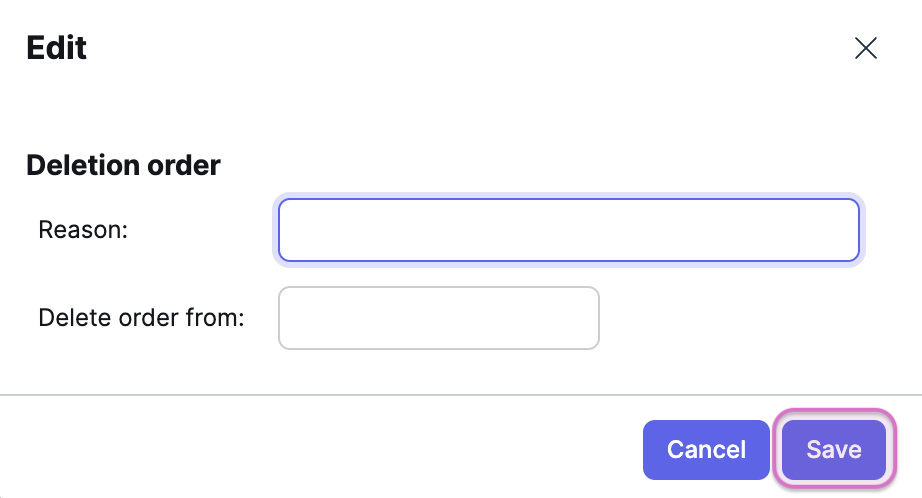Dismiss the dialog using the top-right X
922x498 pixels.
point(865,48)
